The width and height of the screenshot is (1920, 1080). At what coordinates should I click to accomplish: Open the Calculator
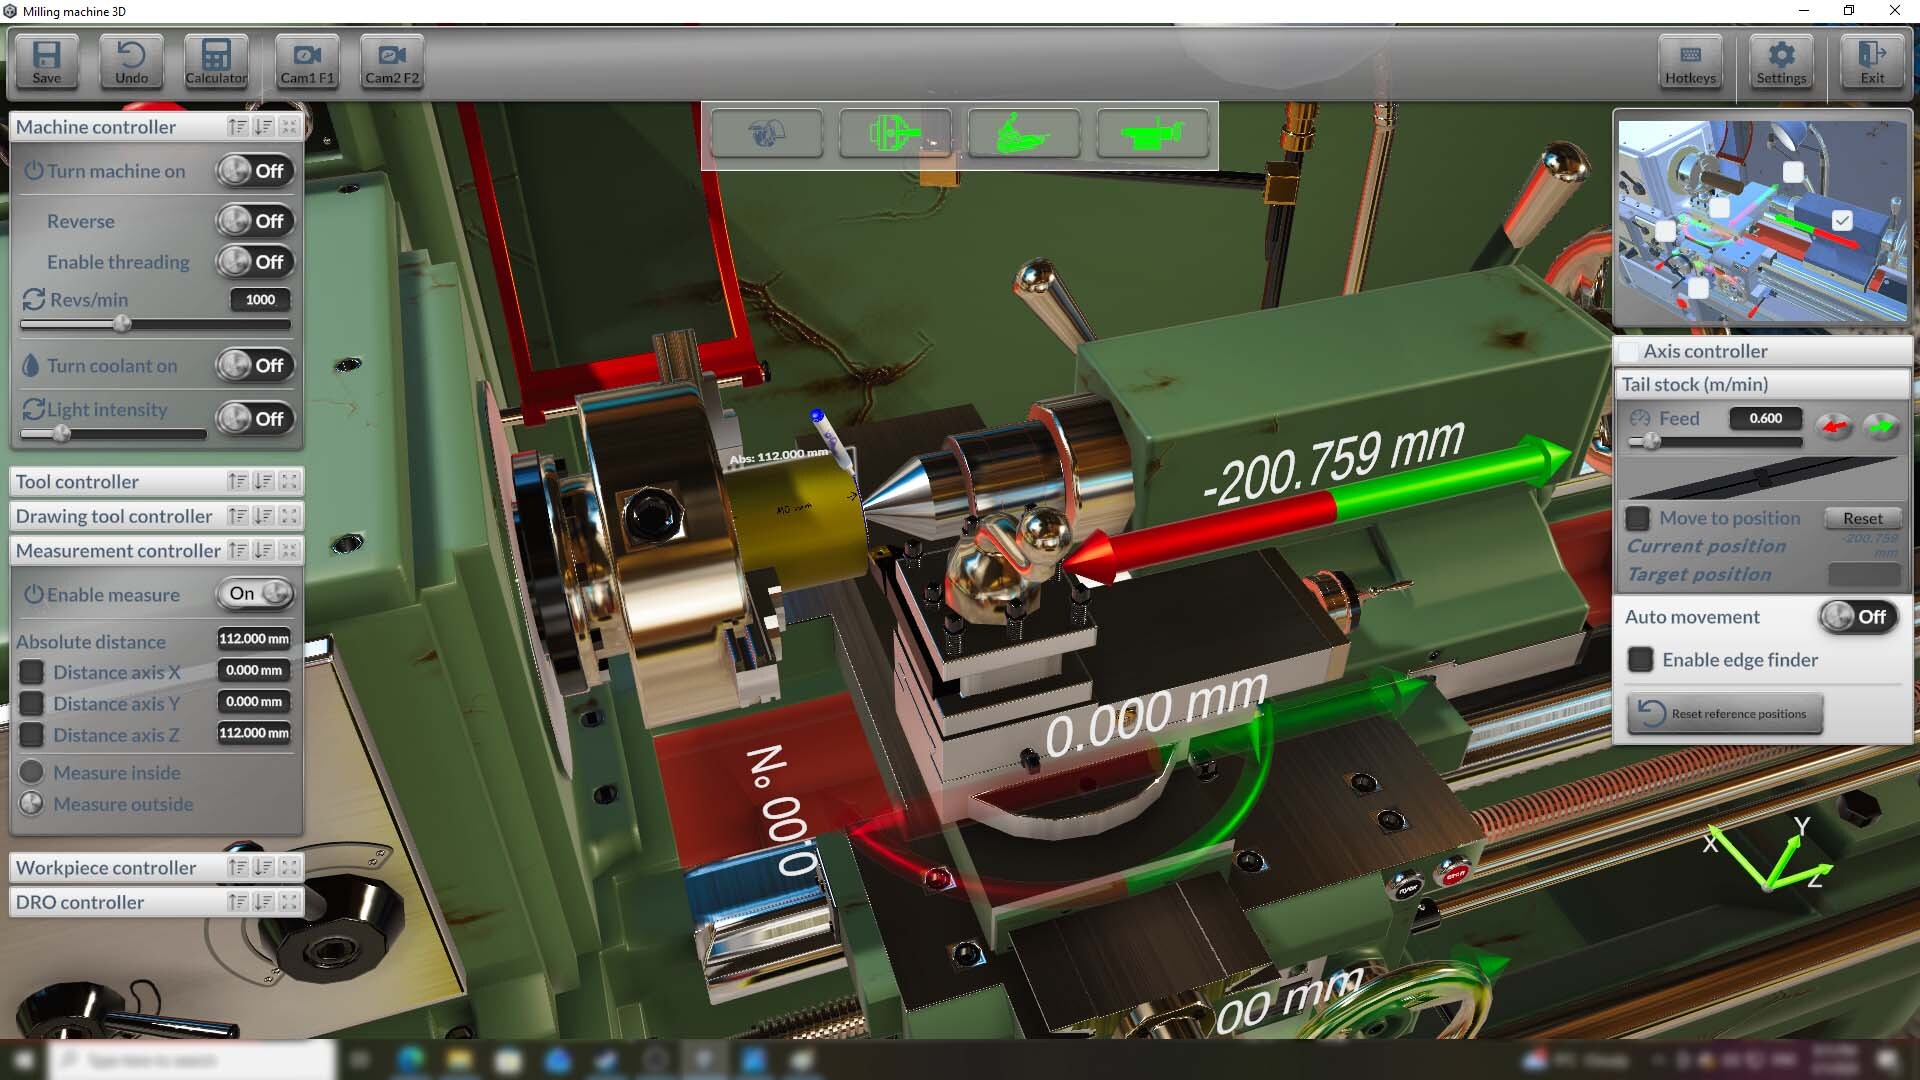[215, 61]
